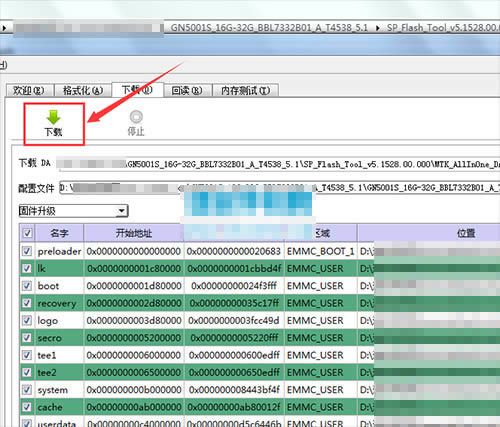The height and width of the screenshot is (427, 500).
Task: Click the 配置文件 path input field
Action: [279, 188]
